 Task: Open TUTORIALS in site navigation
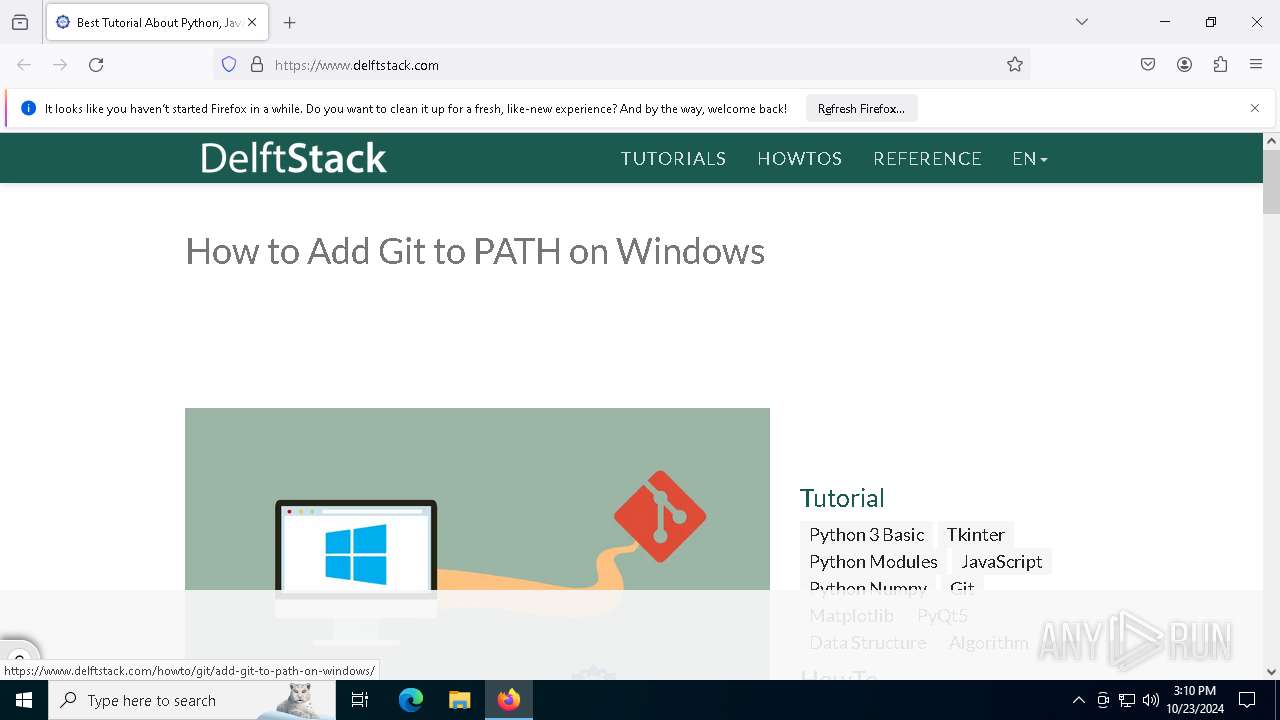coord(673,159)
